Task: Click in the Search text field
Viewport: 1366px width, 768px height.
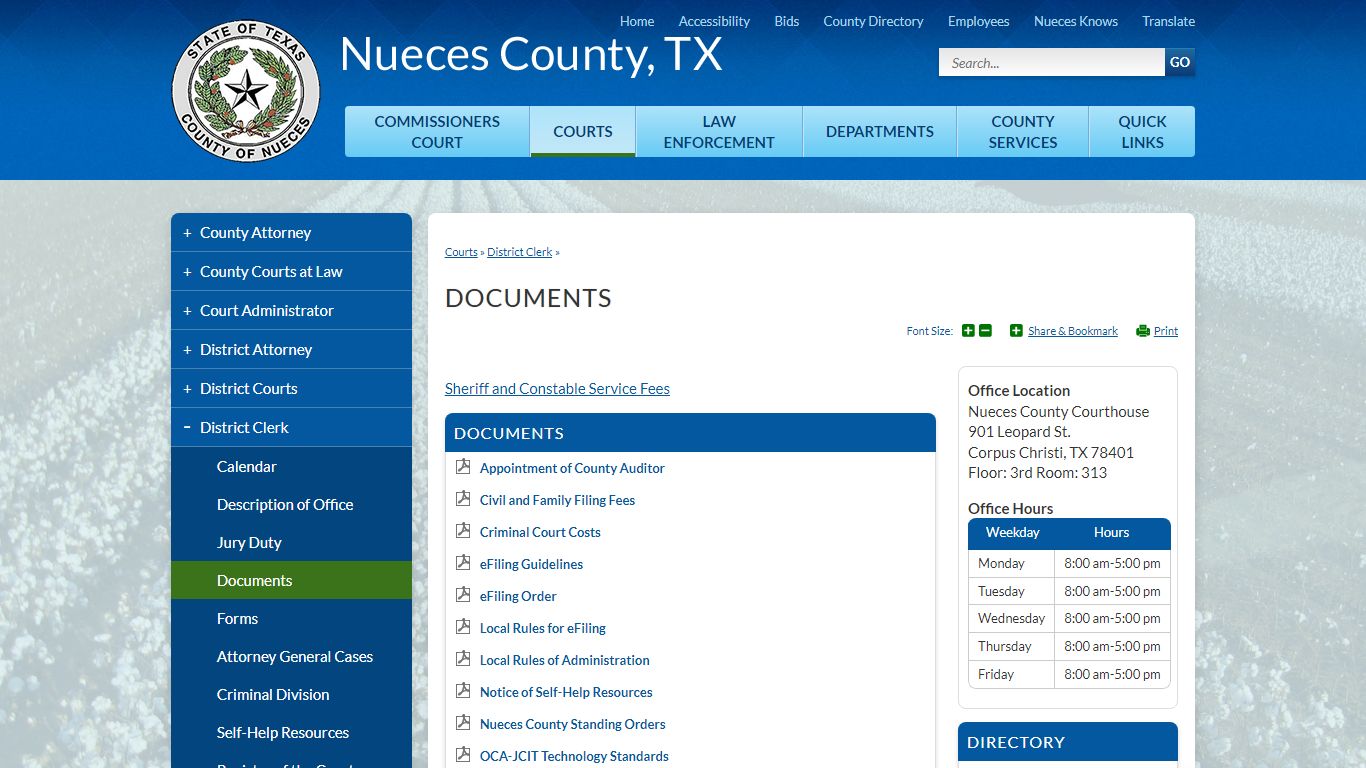Action: click(x=1052, y=62)
